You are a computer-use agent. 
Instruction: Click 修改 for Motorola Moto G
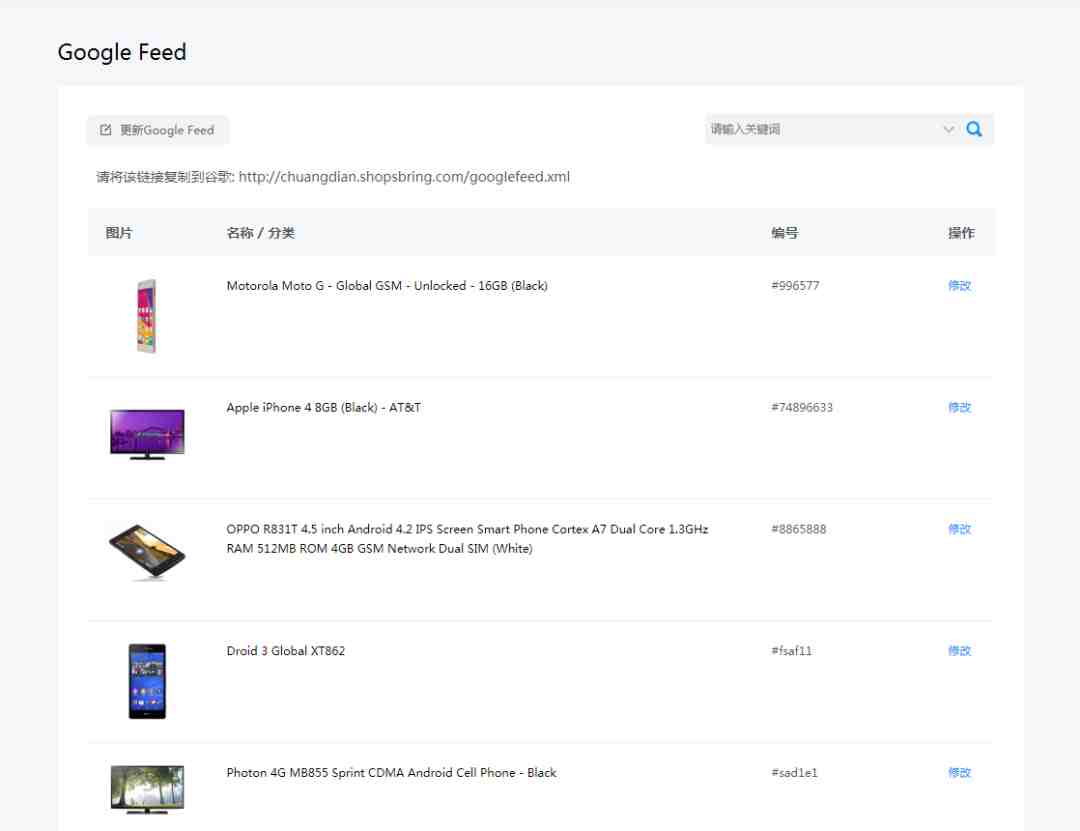(959, 285)
